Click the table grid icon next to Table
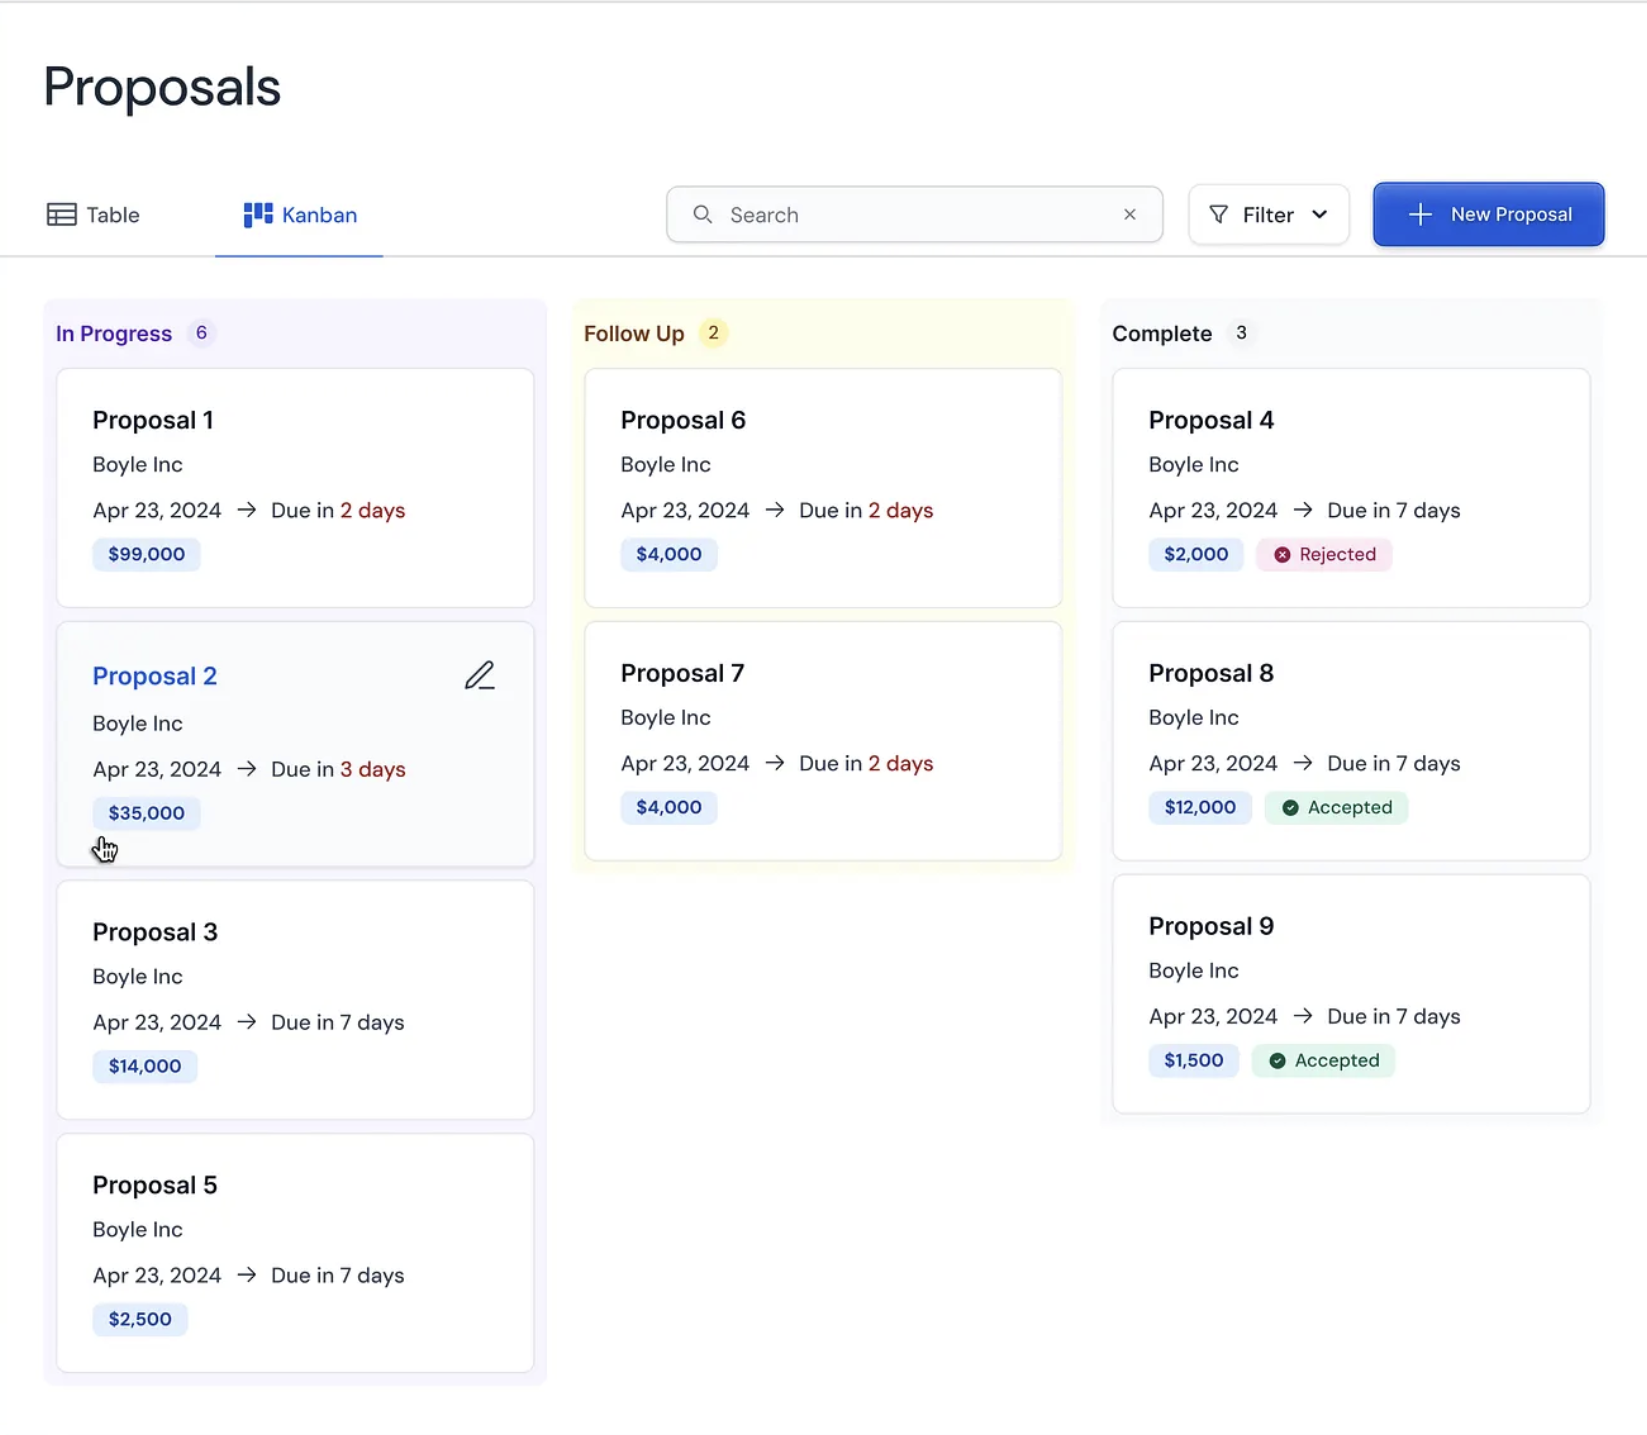 click(x=61, y=214)
